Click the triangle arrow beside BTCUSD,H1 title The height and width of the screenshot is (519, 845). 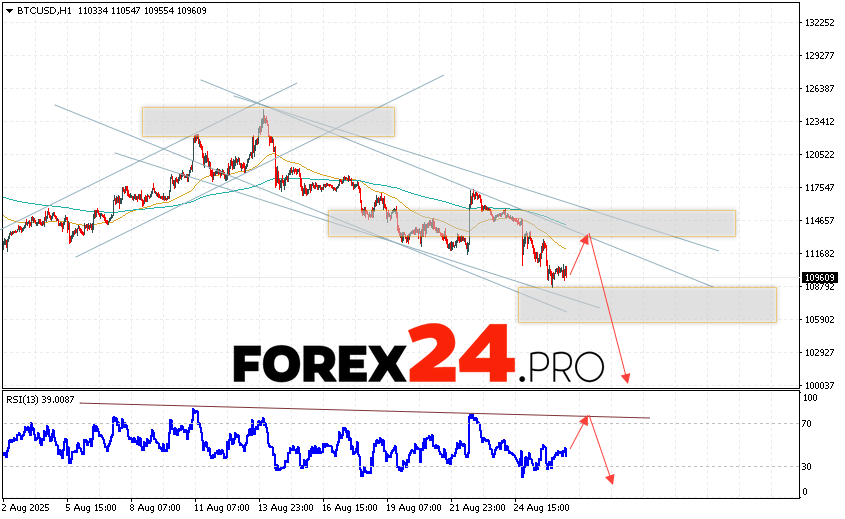tap(8, 10)
